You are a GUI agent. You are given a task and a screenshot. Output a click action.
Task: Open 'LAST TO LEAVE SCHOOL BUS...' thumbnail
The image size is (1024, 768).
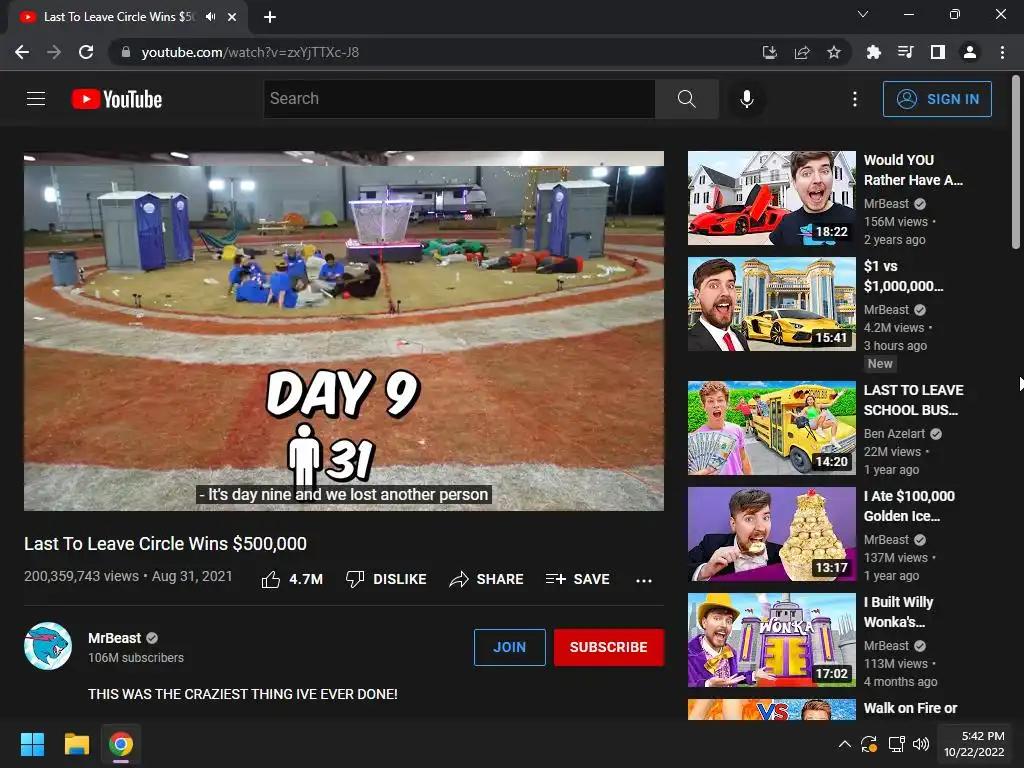click(x=771, y=428)
